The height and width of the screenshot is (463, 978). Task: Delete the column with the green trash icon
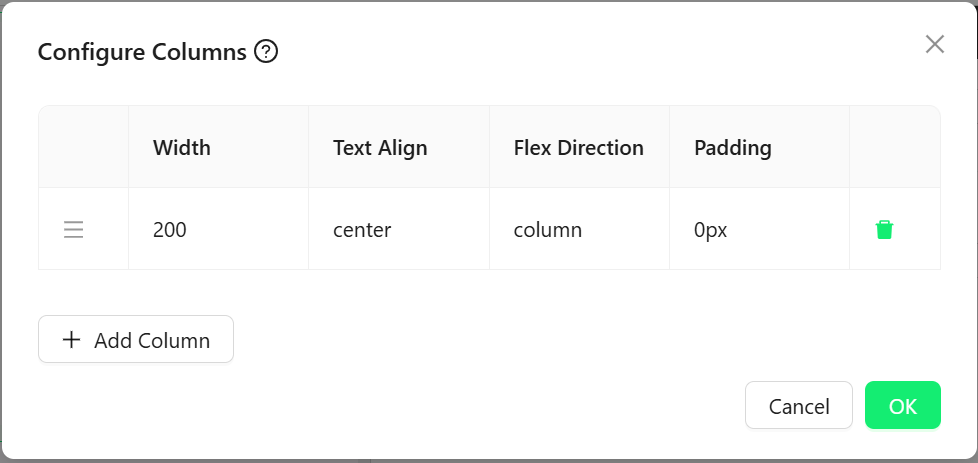click(x=884, y=230)
